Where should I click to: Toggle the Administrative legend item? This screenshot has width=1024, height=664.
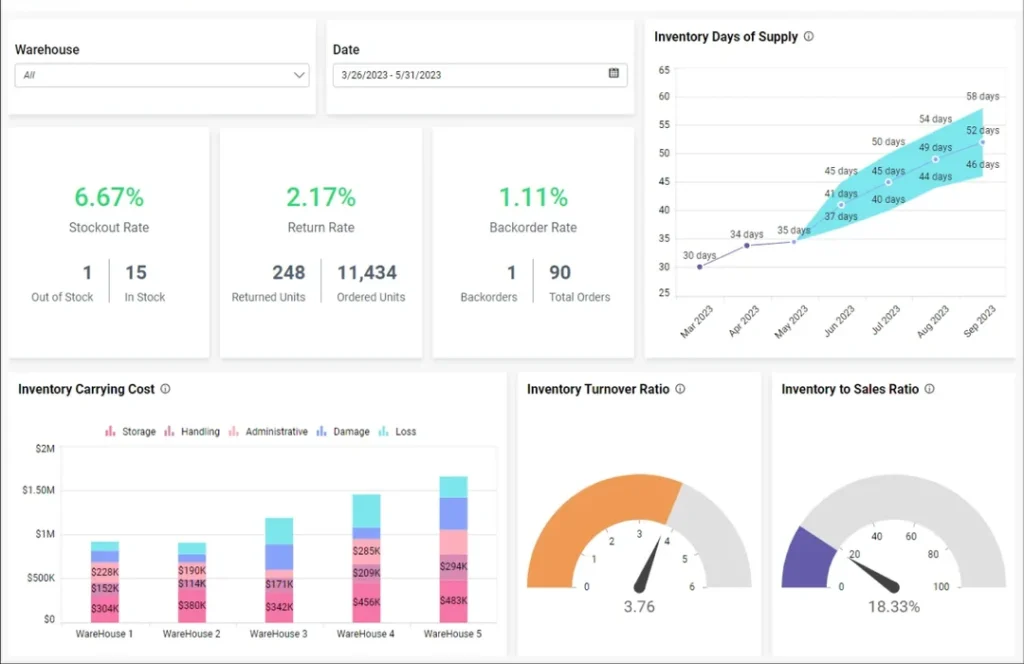point(268,432)
